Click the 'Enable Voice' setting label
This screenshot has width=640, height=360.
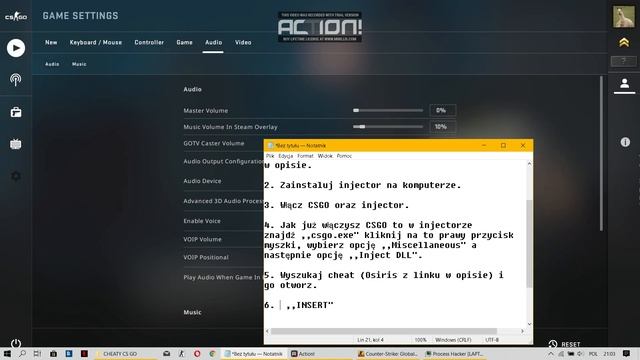coord(202,221)
